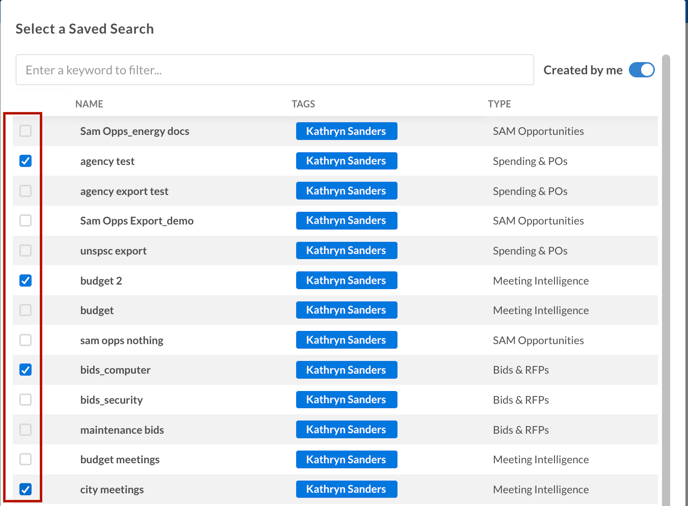
Task: Click the keyword filter input field
Action: pos(275,70)
